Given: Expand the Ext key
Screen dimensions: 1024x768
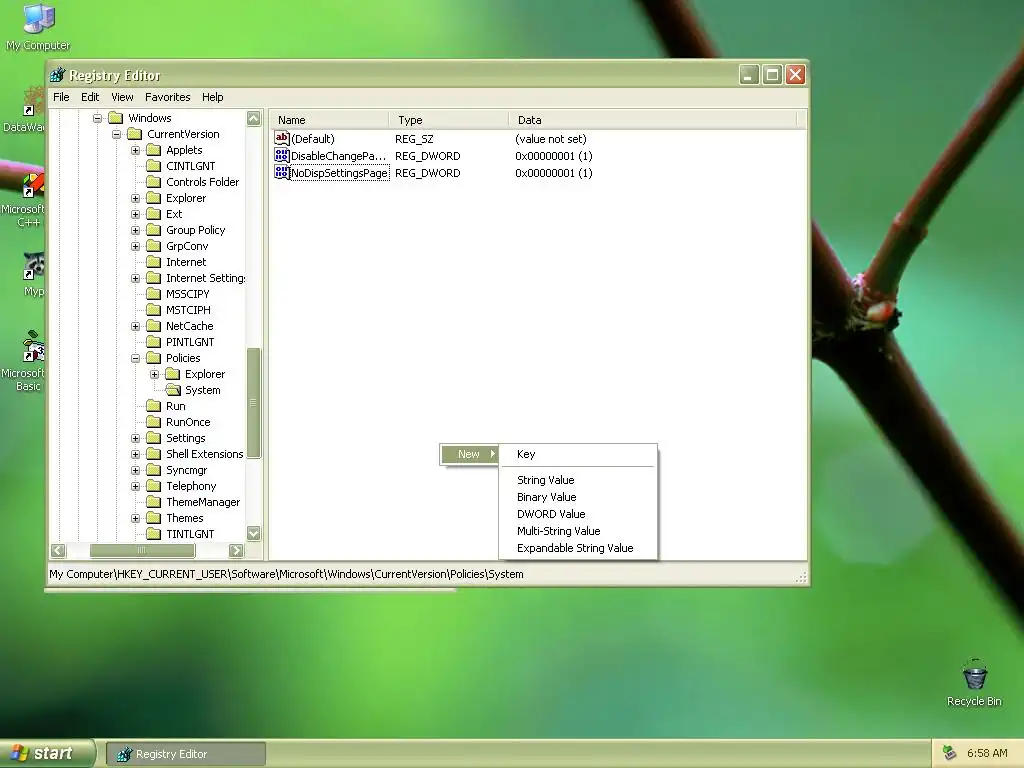Looking at the screenshot, I should [x=135, y=214].
